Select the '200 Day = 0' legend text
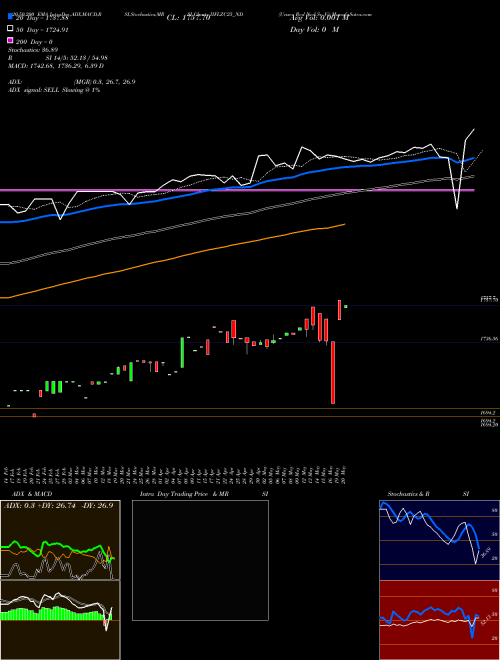Image resolution: width=500 pixels, height=660 pixels. pos(34,42)
